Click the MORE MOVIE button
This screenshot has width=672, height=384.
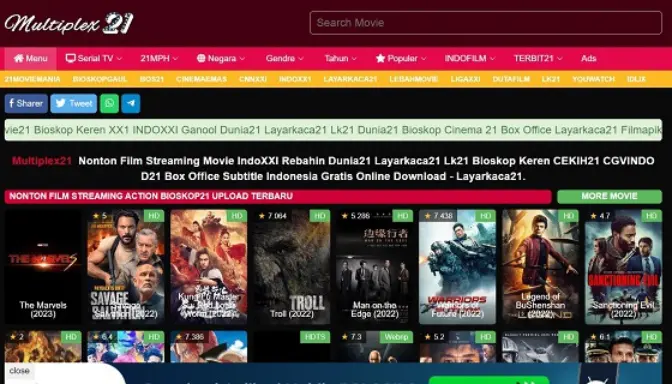(x=609, y=196)
